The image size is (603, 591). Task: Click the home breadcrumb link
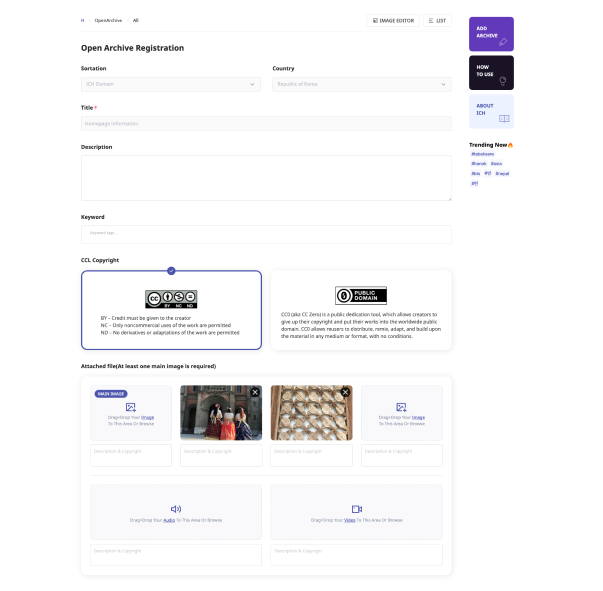coord(82,20)
